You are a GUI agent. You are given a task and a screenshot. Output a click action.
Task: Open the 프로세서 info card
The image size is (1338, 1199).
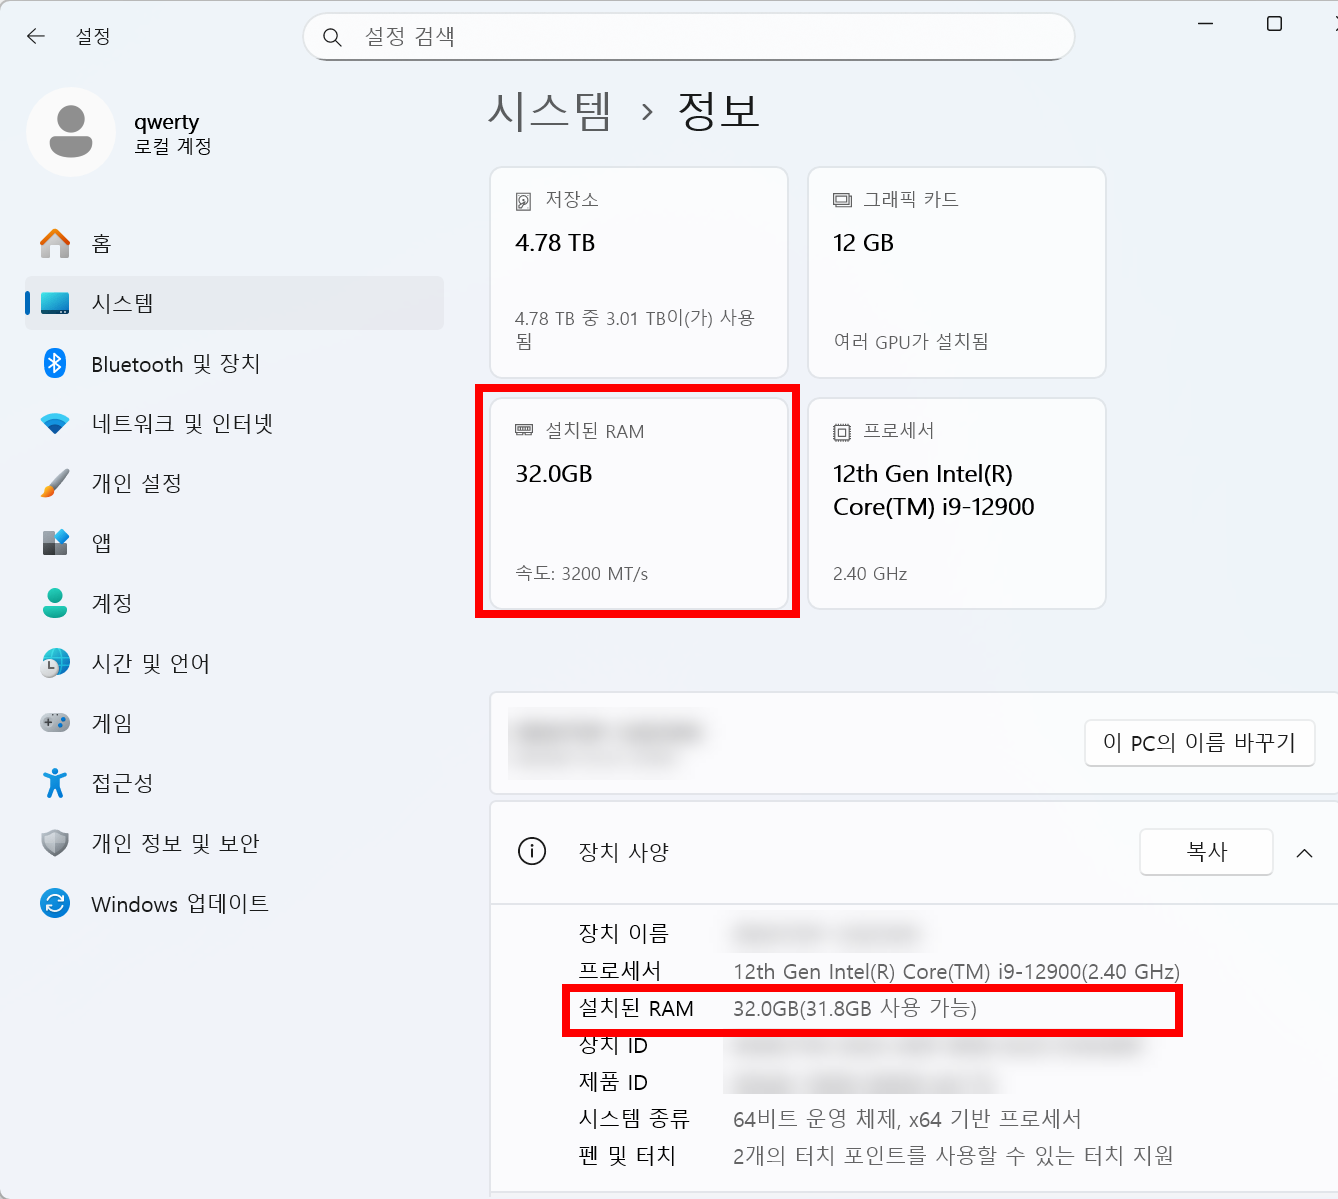coord(957,503)
